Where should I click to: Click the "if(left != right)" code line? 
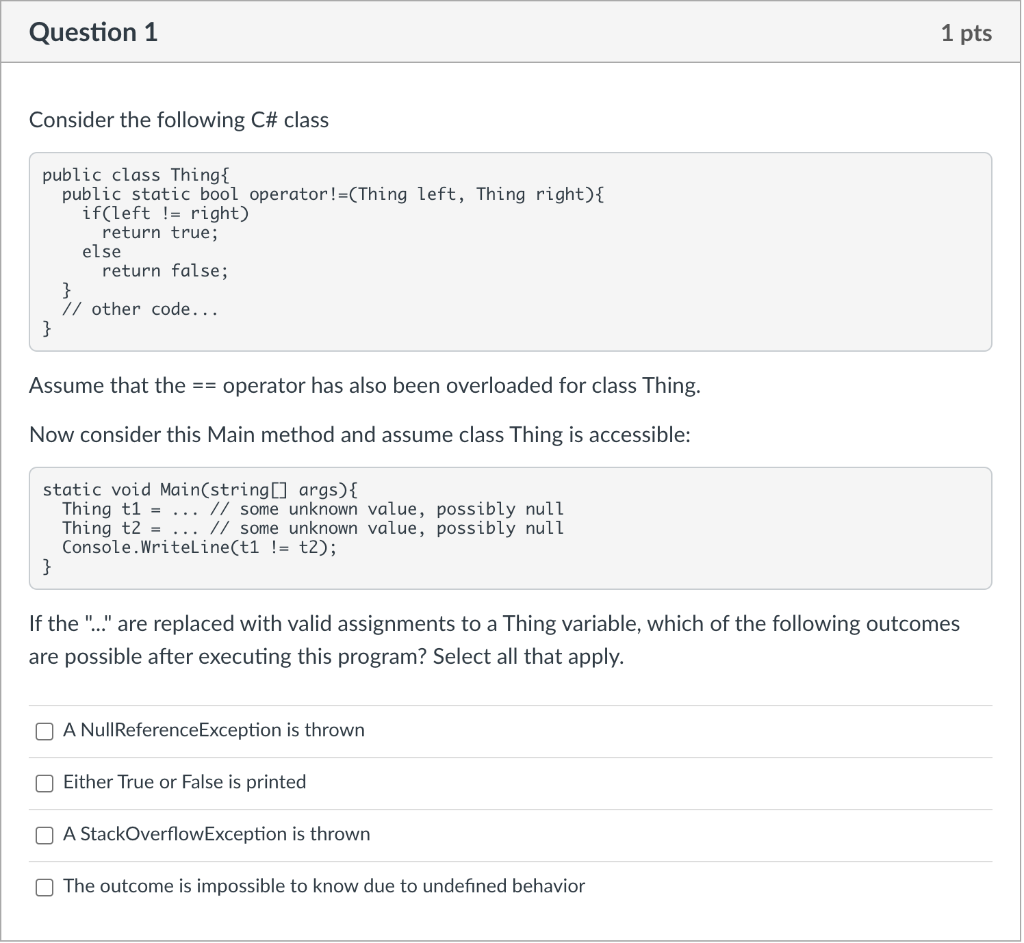pos(165,213)
